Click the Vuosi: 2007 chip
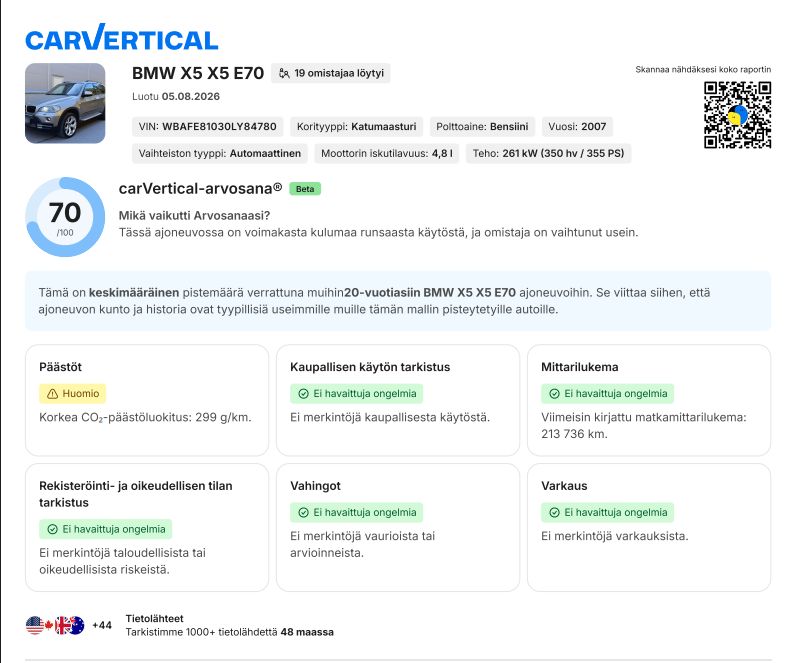Viewport: 793px width, 663px height. click(x=577, y=126)
